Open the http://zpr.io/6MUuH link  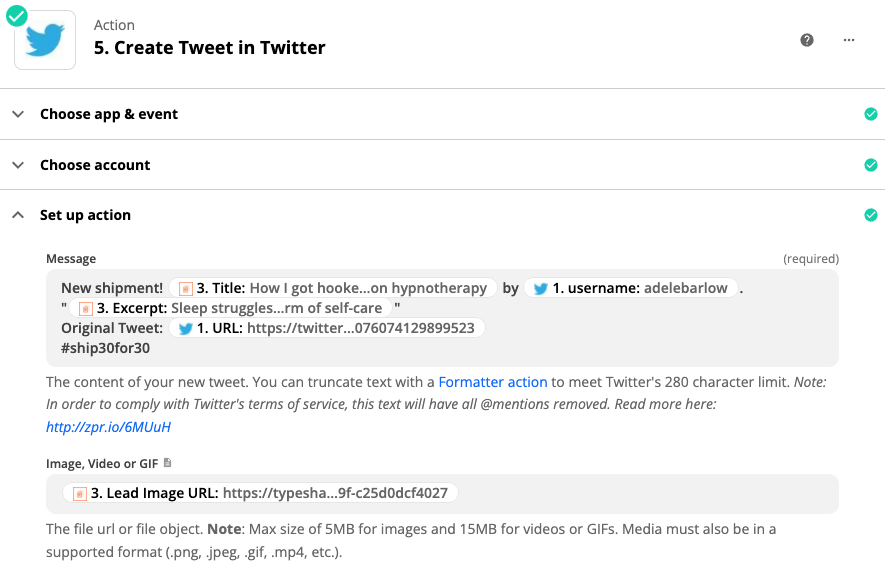point(108,427)
